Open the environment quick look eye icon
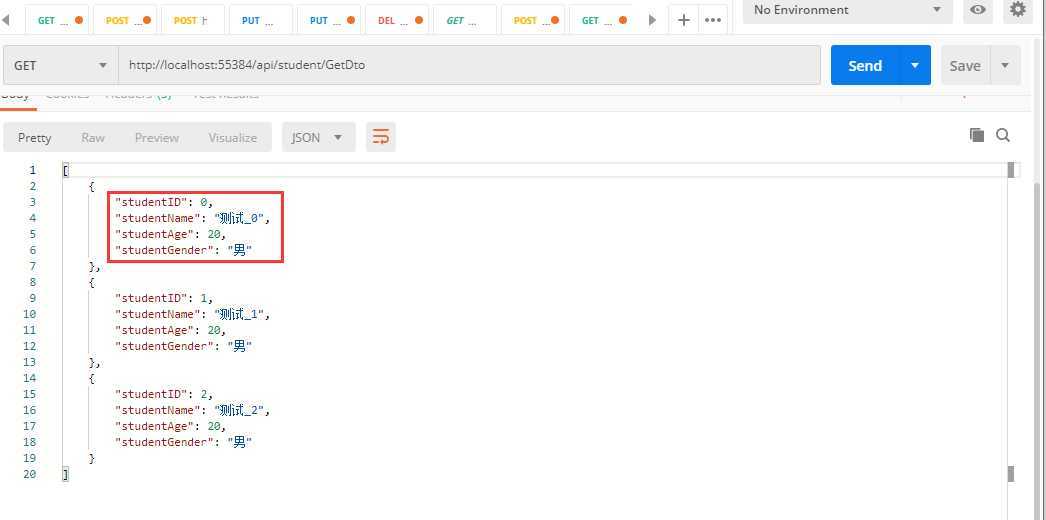The image size is (1046, 520). (x=977, y=9)
